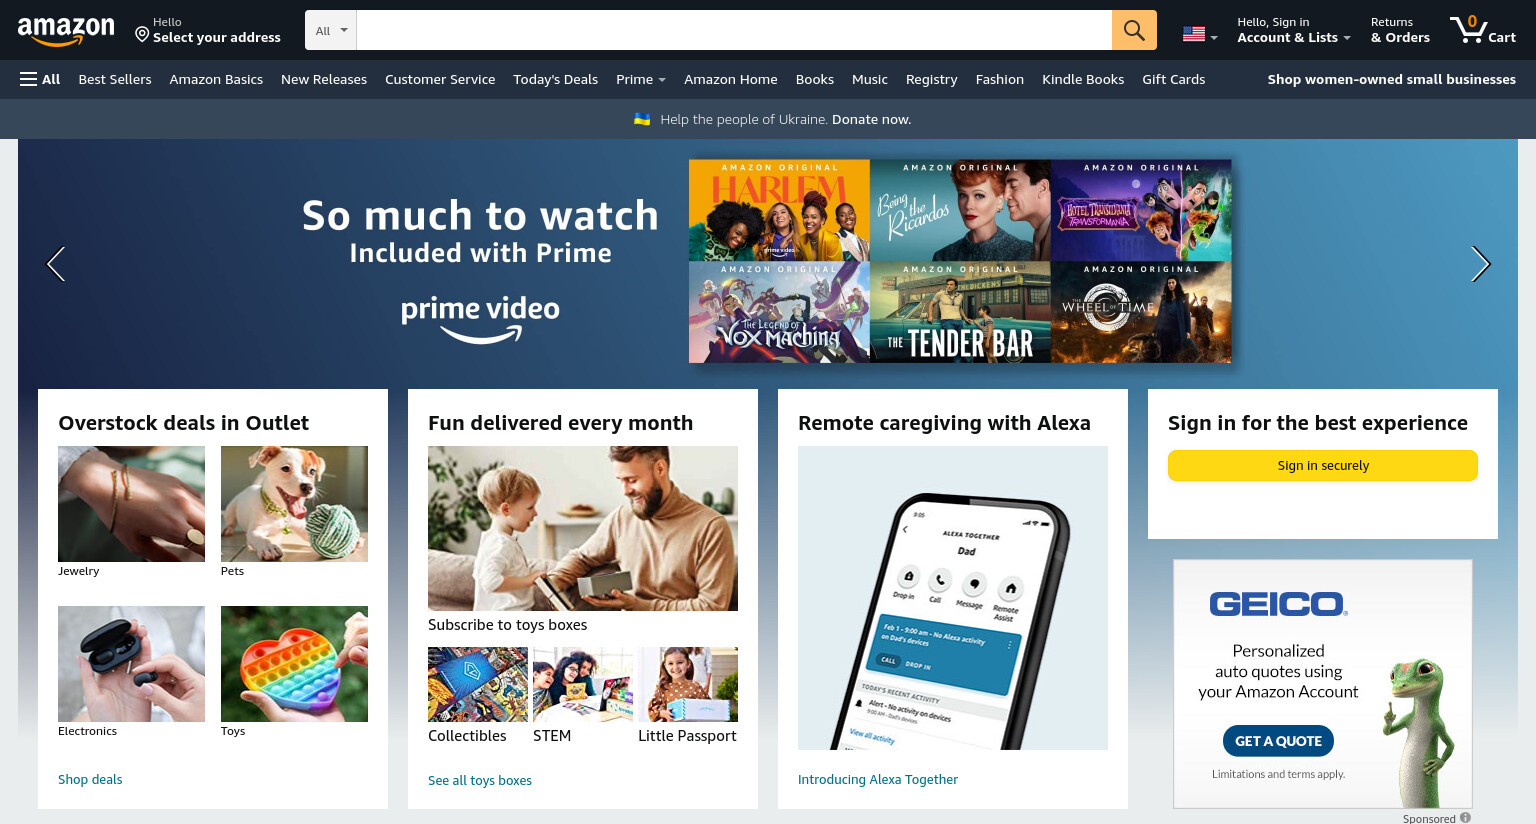
Task: Open Fashion nav item
Action: pyautogui.click(x=1000, y=79)
